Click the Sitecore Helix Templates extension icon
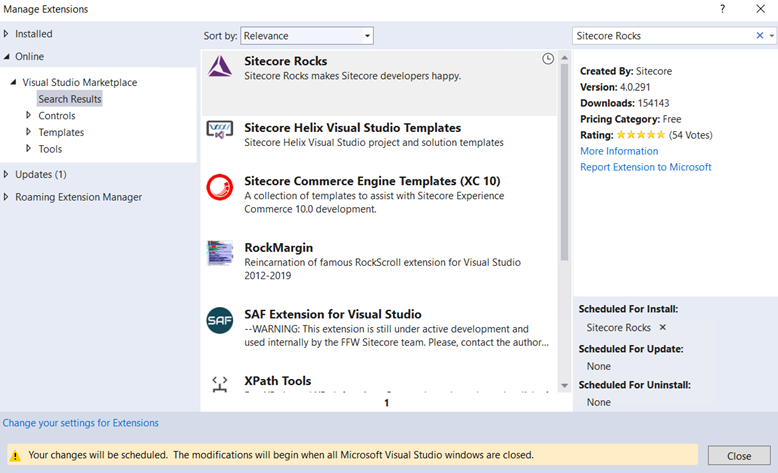The height and width of the screenshot is (473, 778). click(x=220, y=130)
